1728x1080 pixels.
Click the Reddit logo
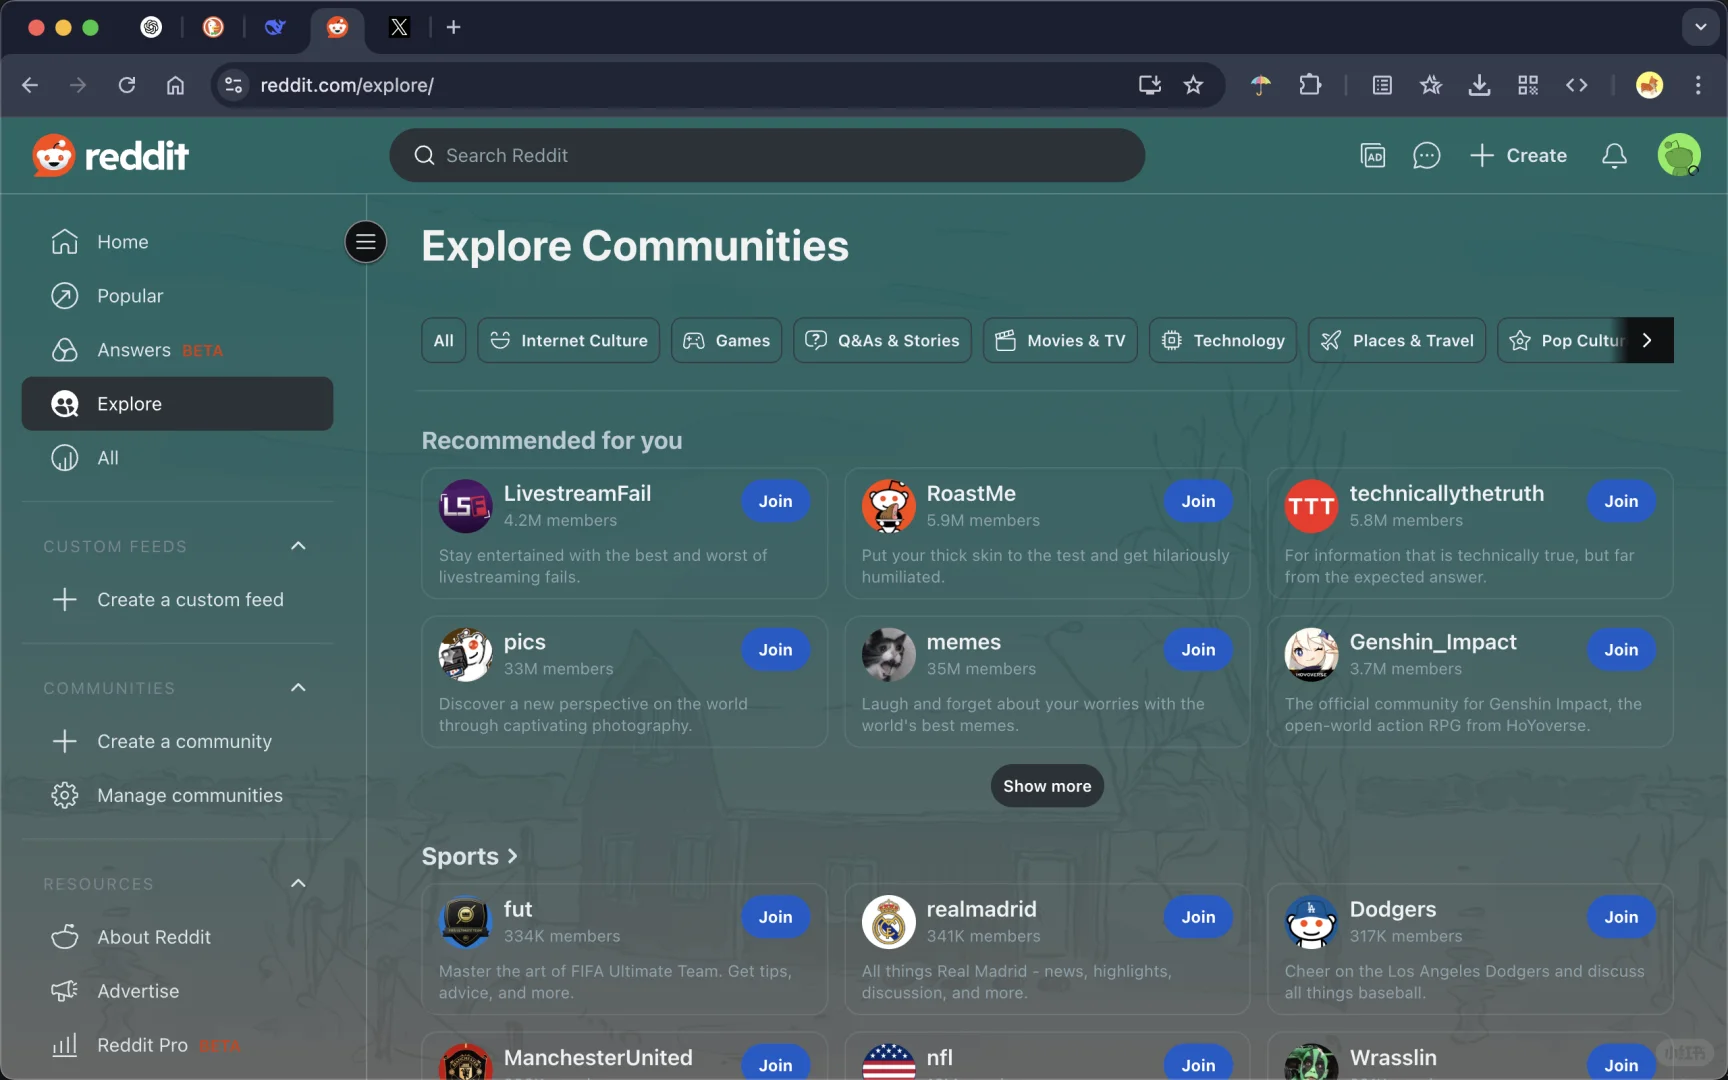pyautogui.click(x=110, y=155)
